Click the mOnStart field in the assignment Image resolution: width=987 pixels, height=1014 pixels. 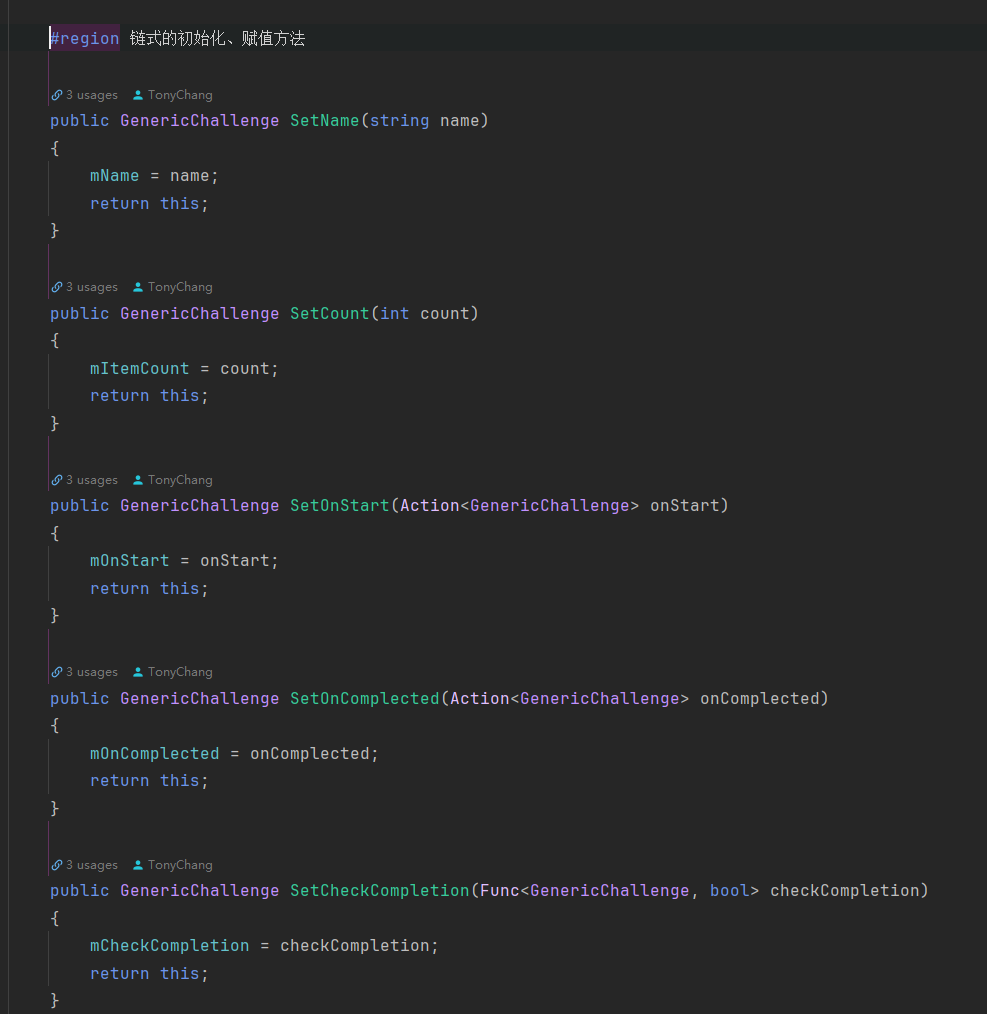coord(129,561)
